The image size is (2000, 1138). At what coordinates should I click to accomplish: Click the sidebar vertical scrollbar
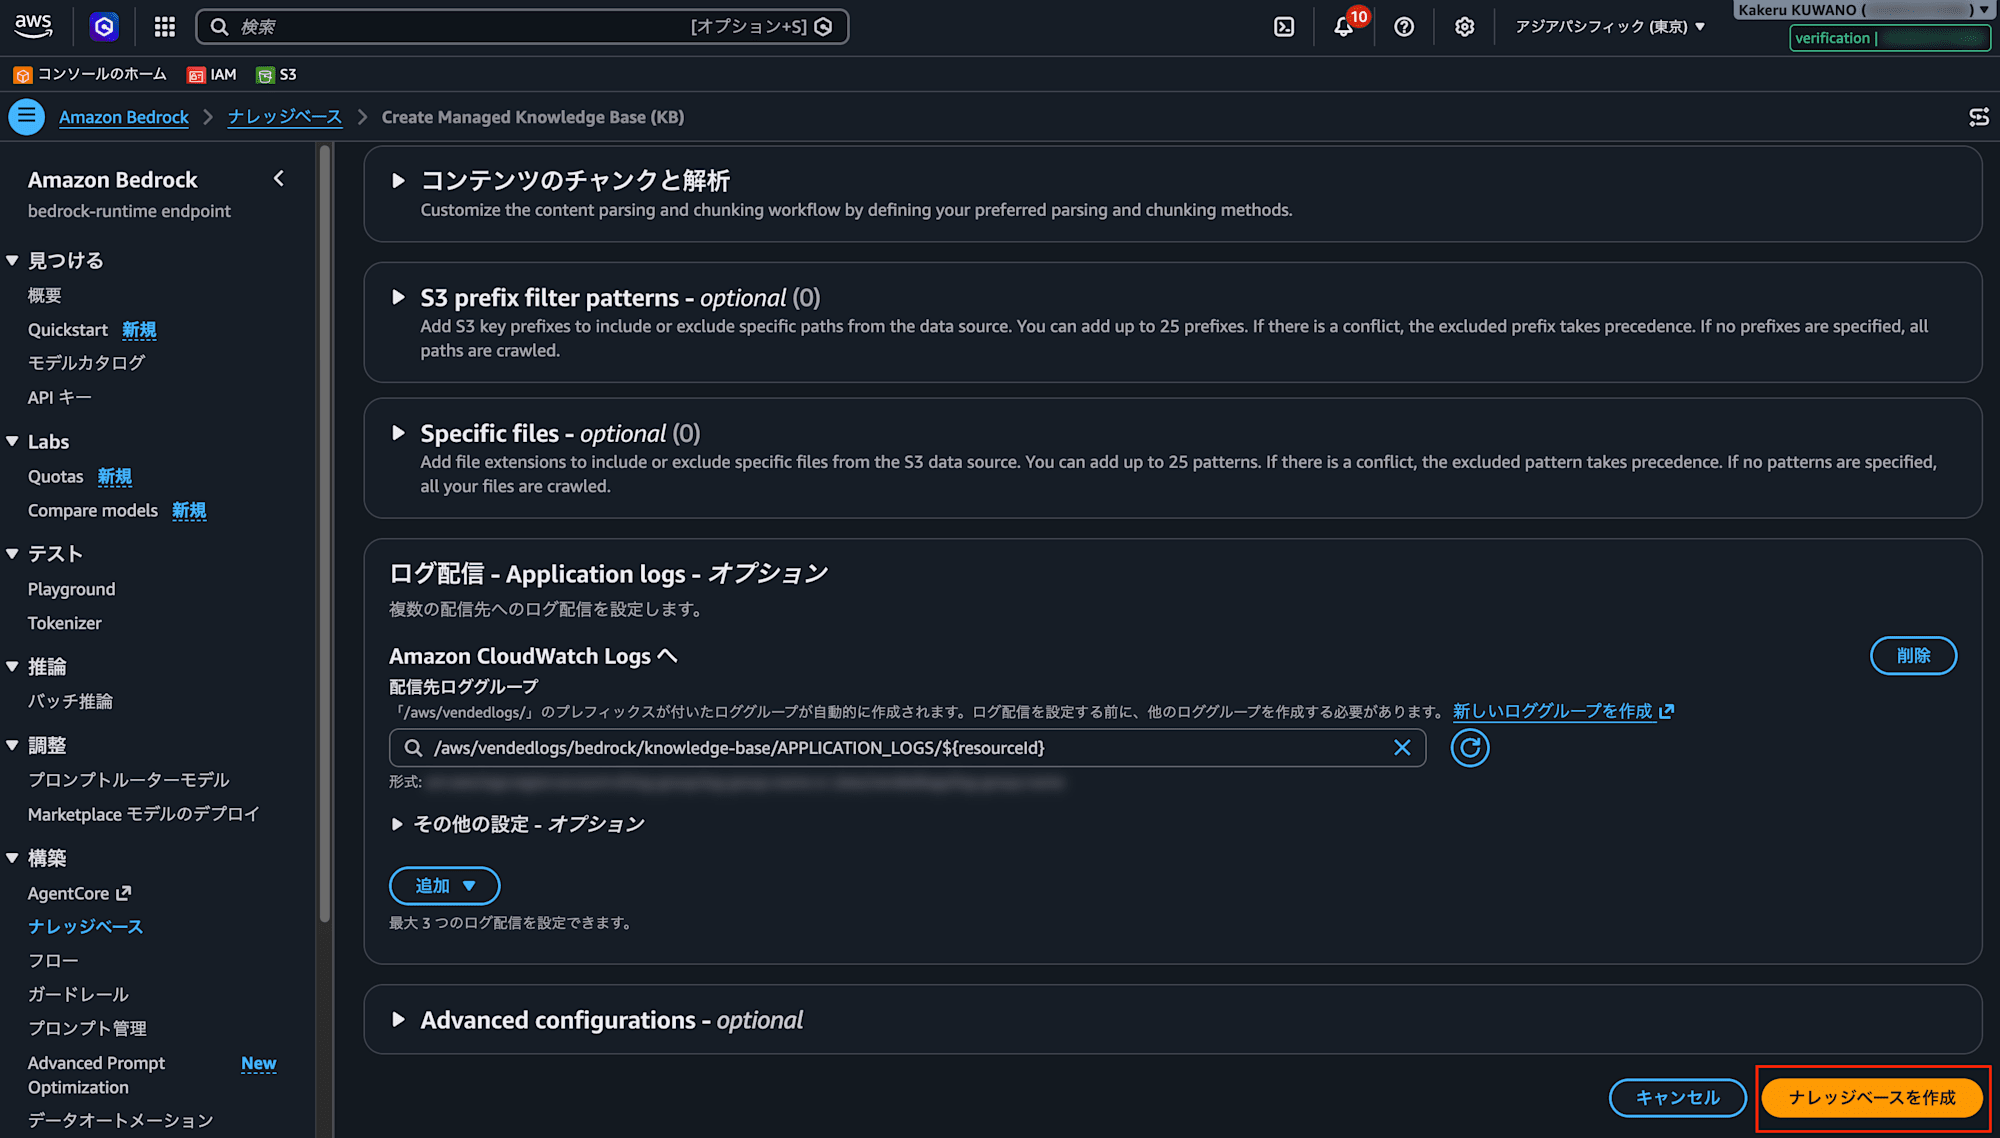tap(324, 535)
